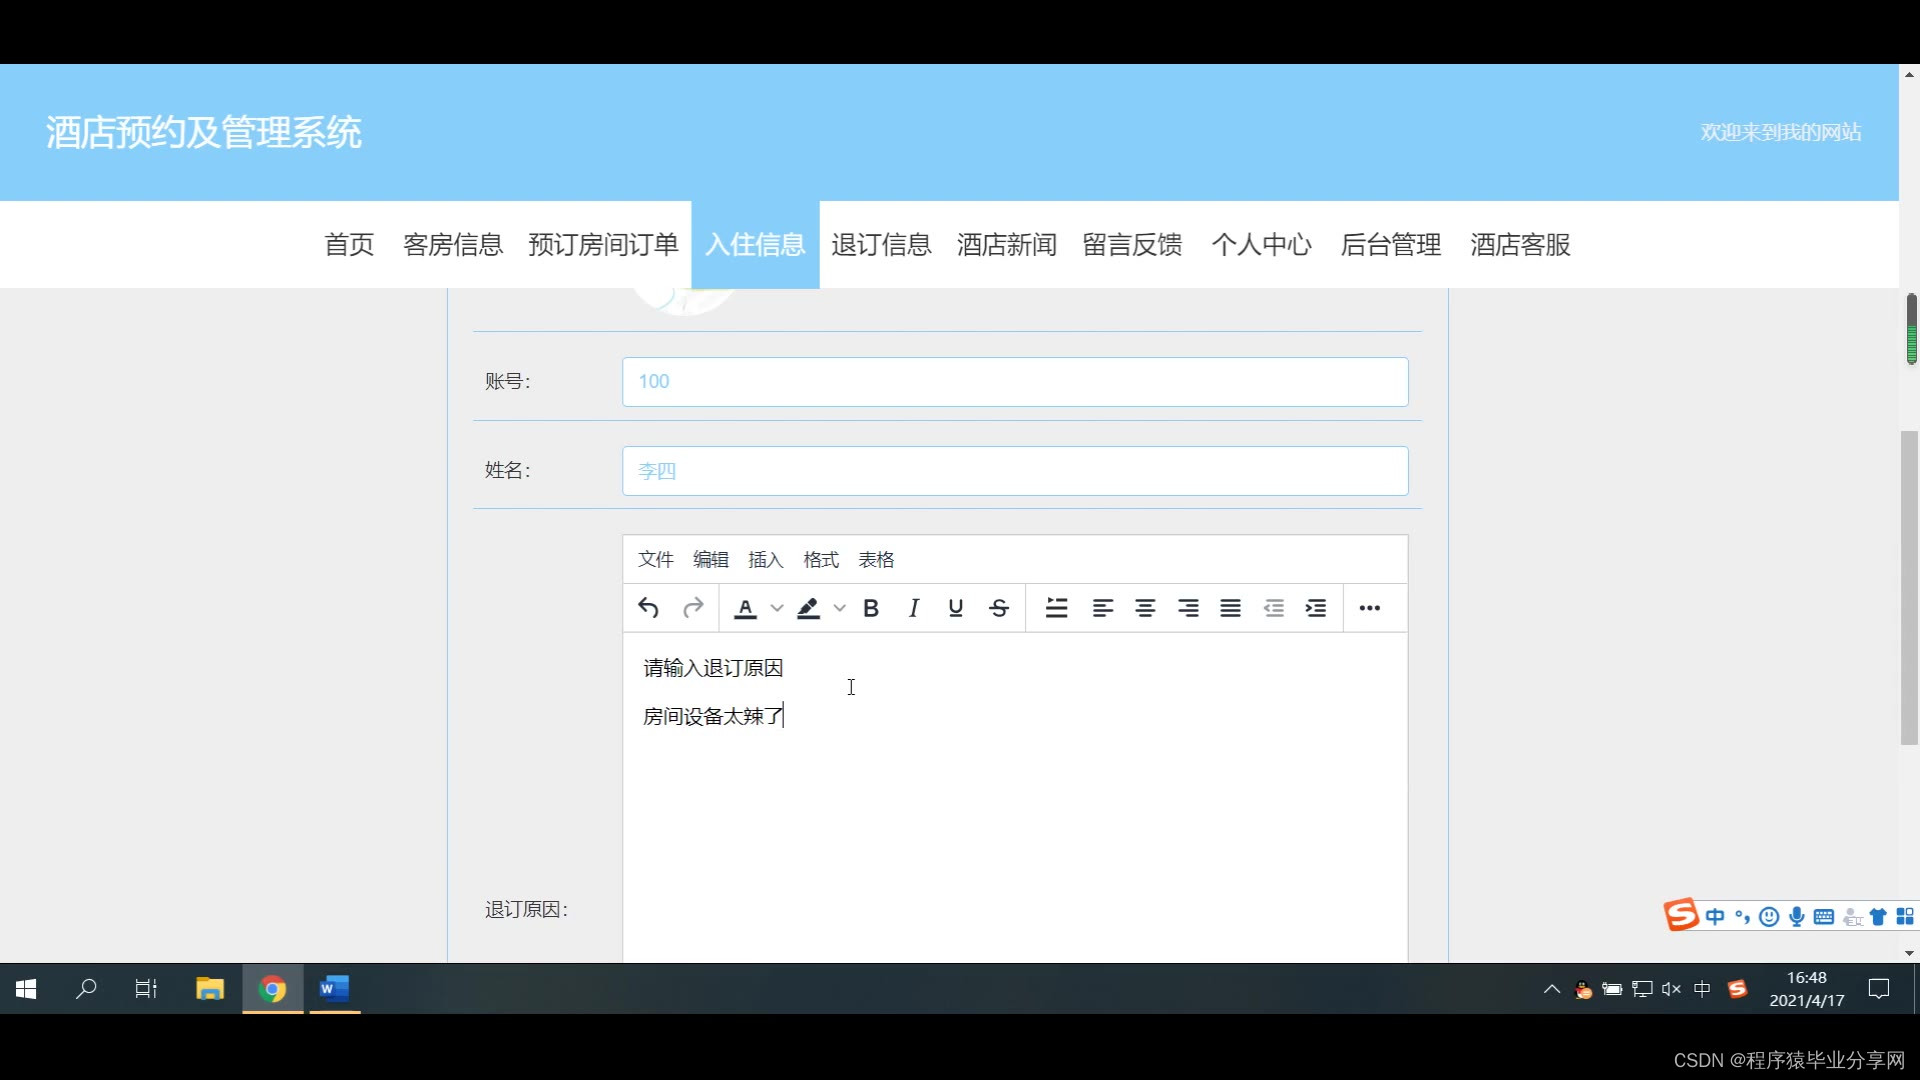Viewport: 1920px width, 1080px height.
Task: Click the redo arrow in editor toolbar
Action: point(693,608)
